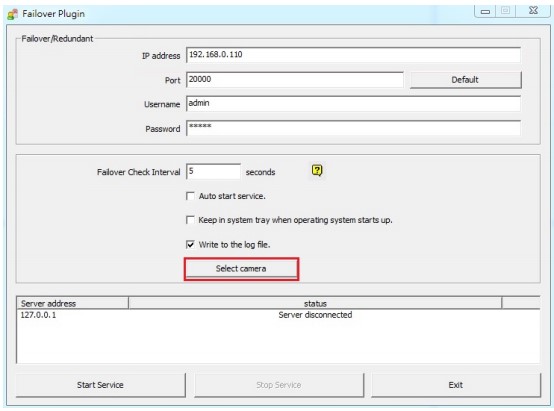Minimize the Failover Plugin window
Image resolution: width=554 pixels, height=411 pixels.
485,11
